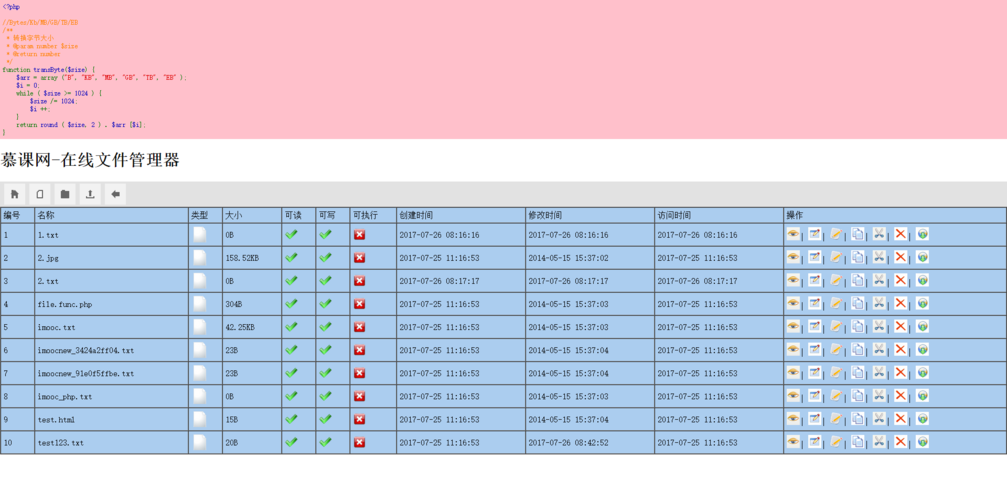
Task: Delete 1.txt with the red X icon
Action: tap(900, 234)
